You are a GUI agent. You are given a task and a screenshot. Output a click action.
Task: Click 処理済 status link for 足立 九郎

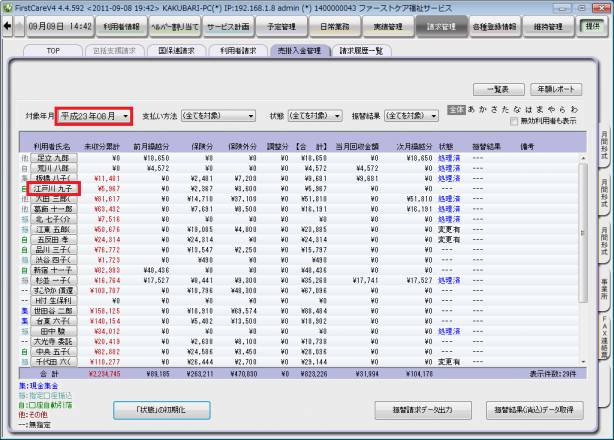click(447, 158)
